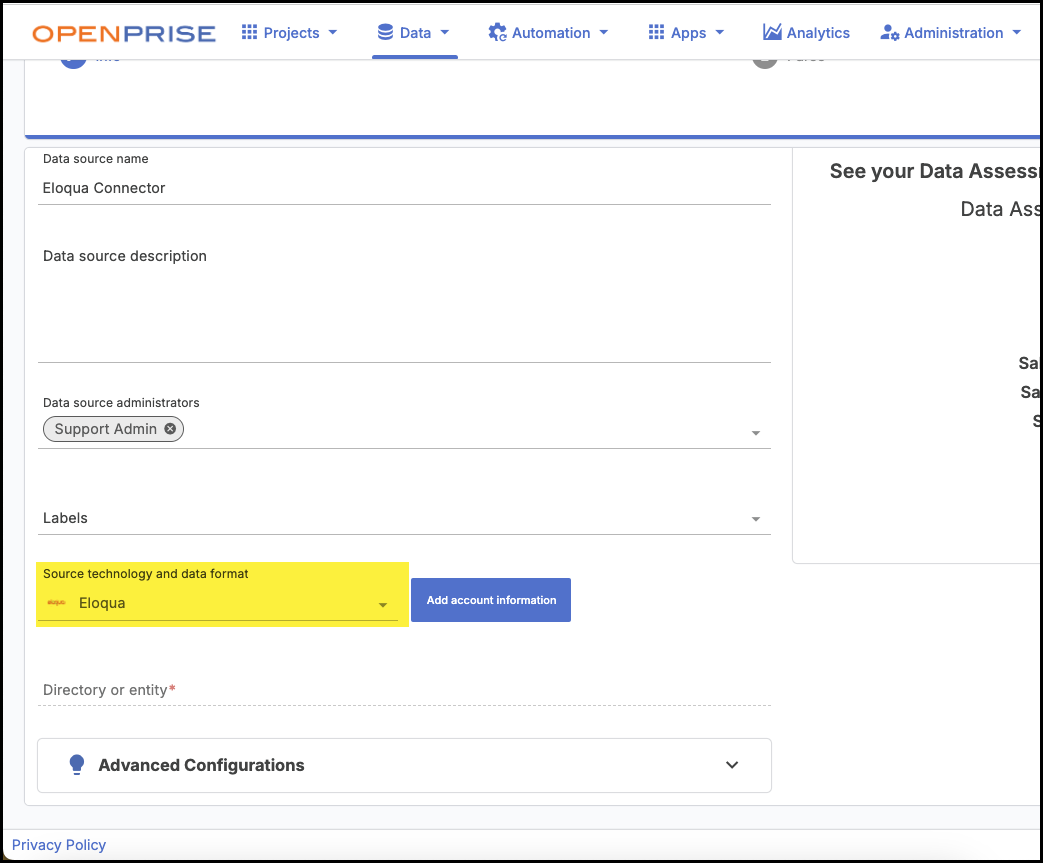Click the Apps grid icon
This screenshot has height=863, width=1043.
coord(657,32)
